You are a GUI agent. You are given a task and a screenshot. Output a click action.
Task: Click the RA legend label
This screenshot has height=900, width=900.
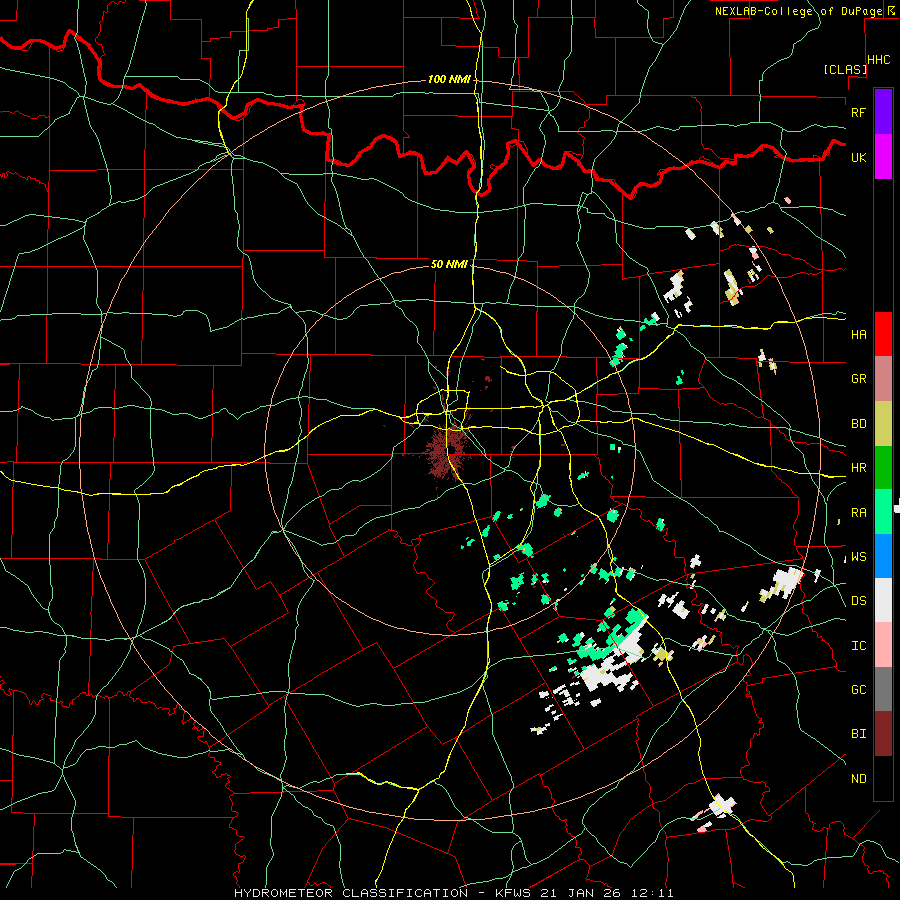coord(858,513)
